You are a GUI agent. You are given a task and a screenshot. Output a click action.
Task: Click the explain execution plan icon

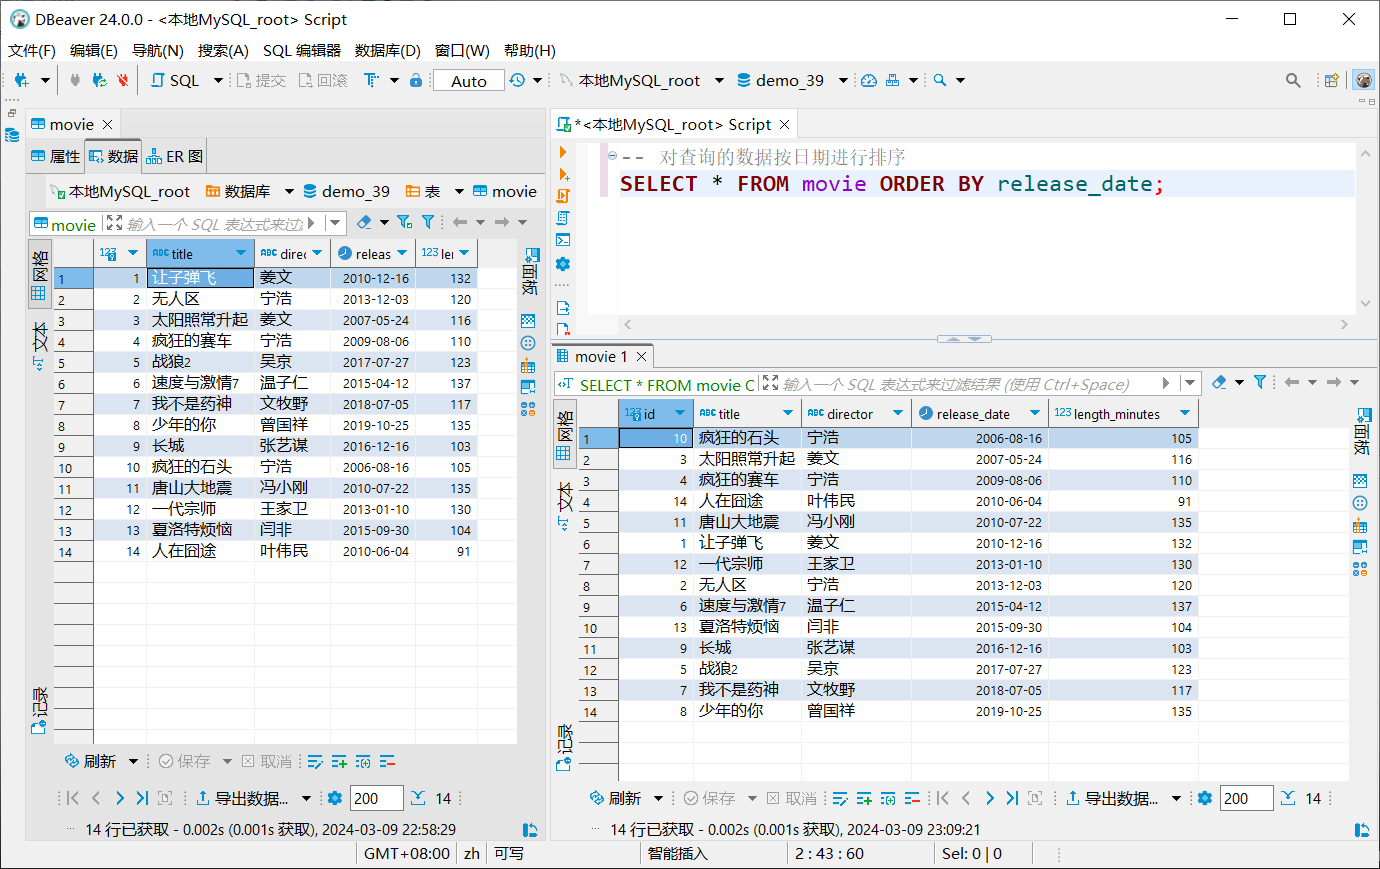click(x=563, y=218)
